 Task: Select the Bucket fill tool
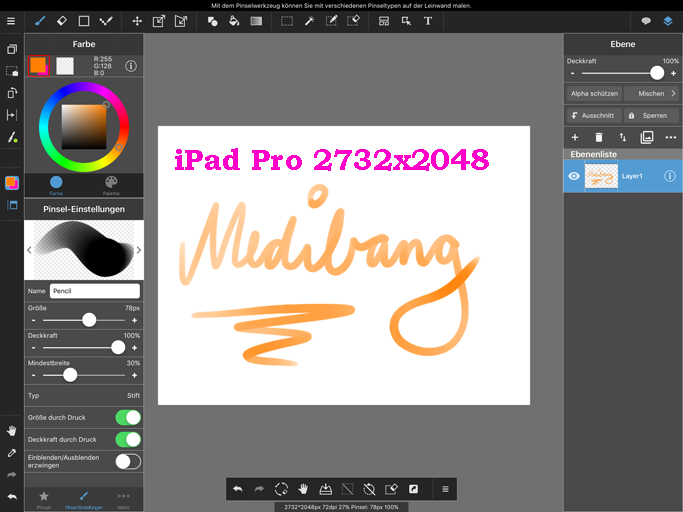point(234,21)
